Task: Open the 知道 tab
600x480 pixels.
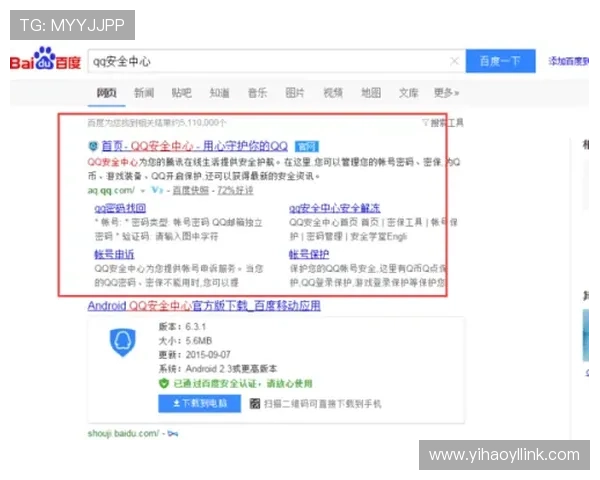Action: point(219,93)
